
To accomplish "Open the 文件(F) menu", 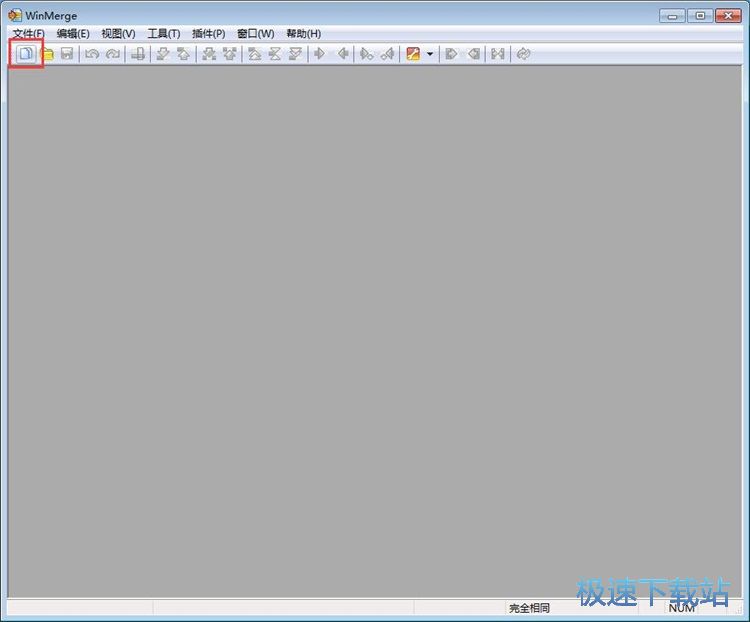I will tap(29, 34).
